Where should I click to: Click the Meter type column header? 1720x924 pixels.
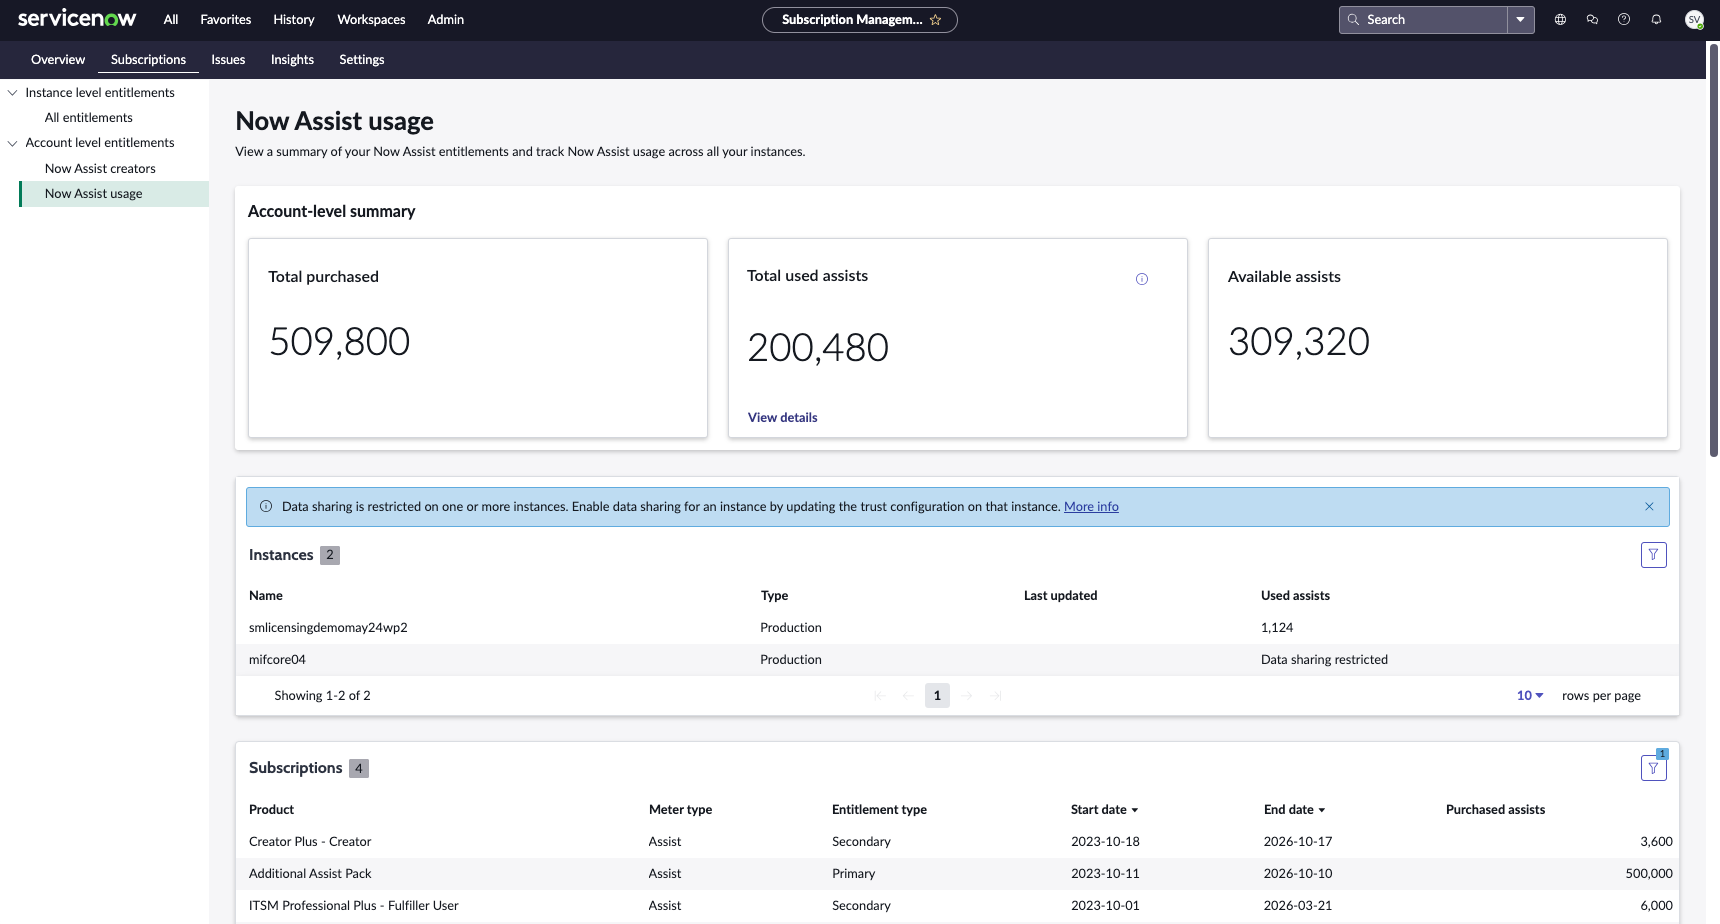680,810
